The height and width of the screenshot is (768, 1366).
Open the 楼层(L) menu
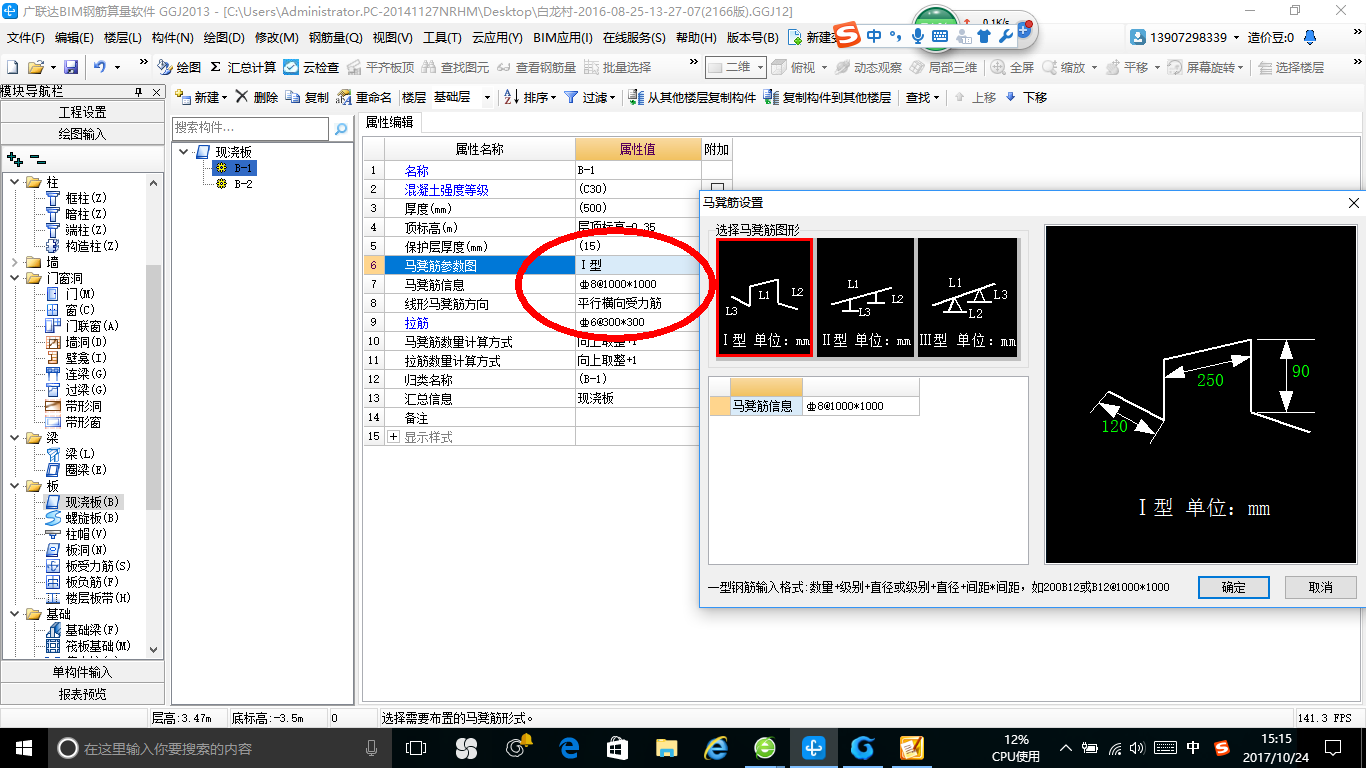[x=123, y=38]
